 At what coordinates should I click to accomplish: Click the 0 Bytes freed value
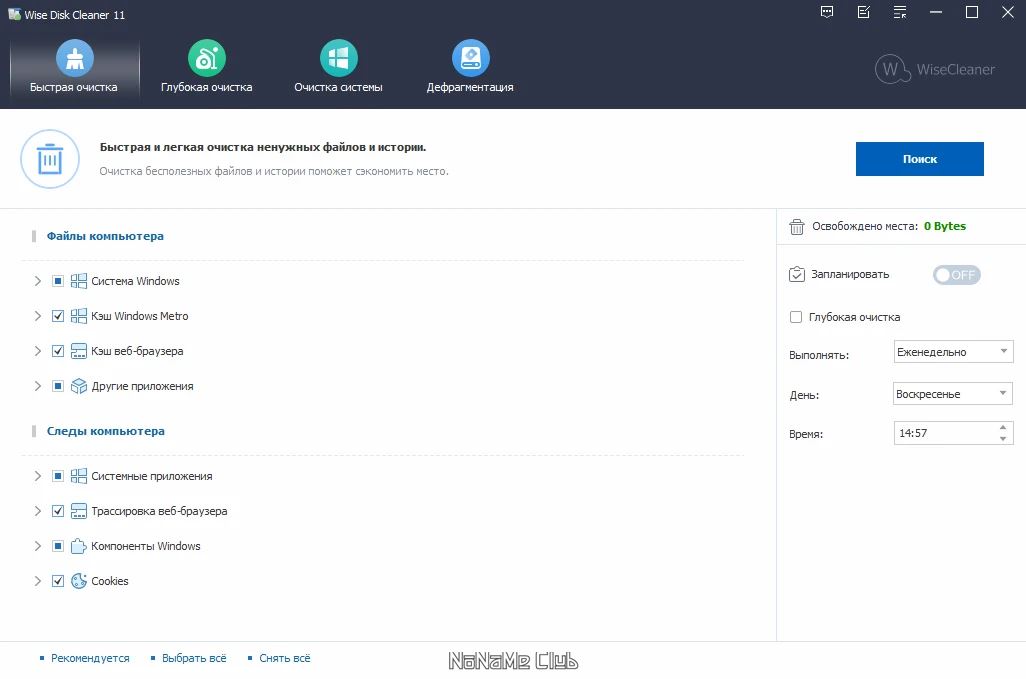pyautogui.click(x=945, y=226)
